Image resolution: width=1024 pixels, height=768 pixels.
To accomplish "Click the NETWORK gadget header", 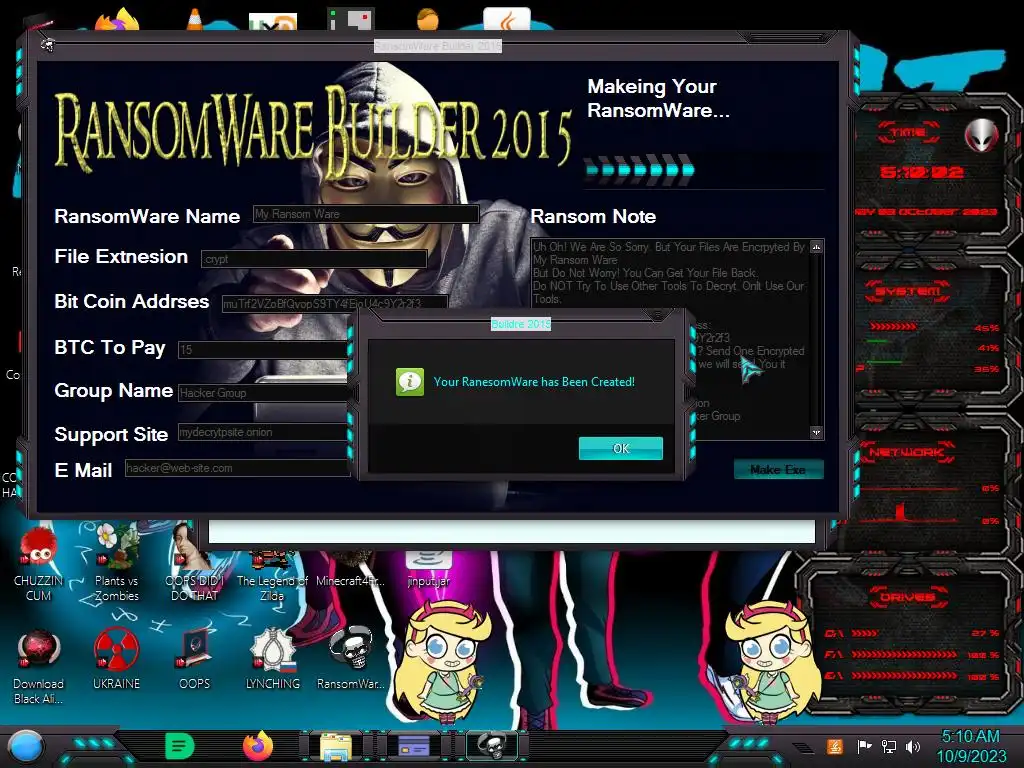I will [908, 451].
